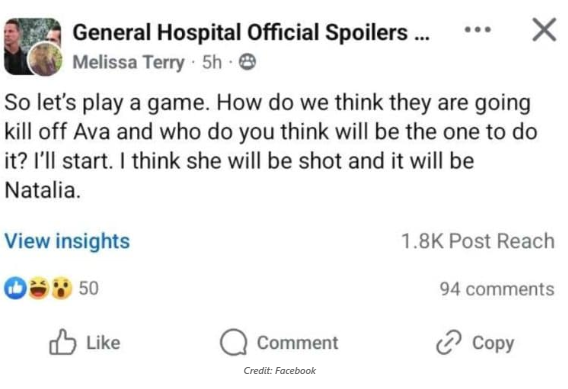Open the 94 comments link
This screenshot has width=568, height=389.
(497, 289)
